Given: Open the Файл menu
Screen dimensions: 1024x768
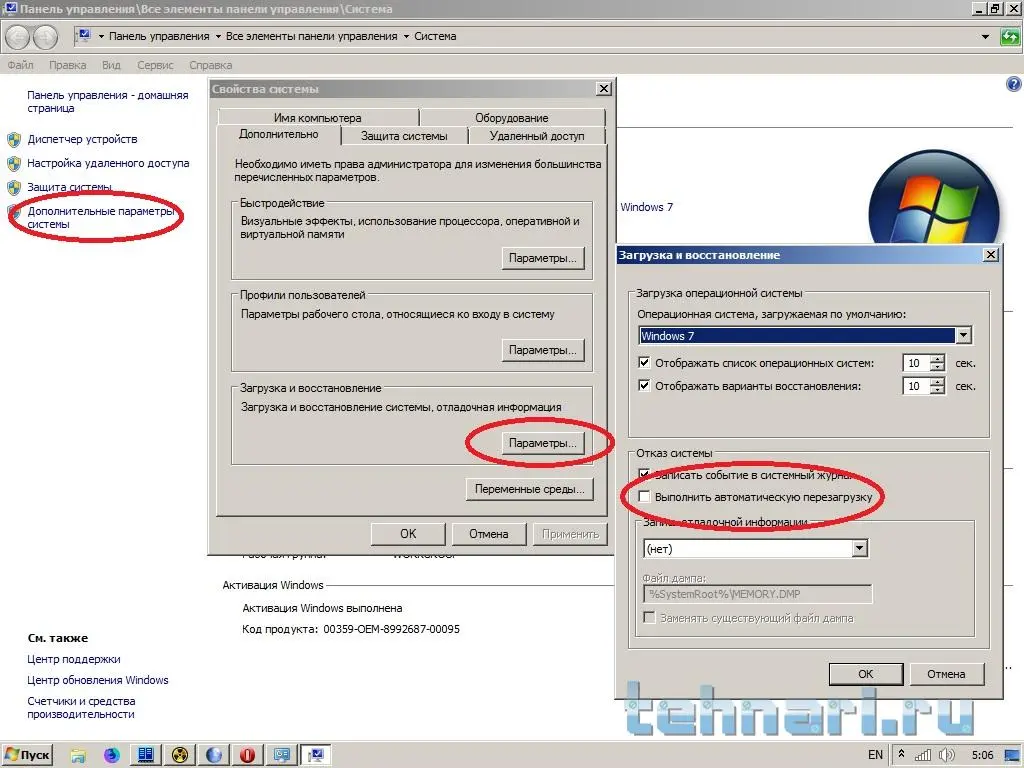Looking at the screenshot, I should click(x=20, y=65).
